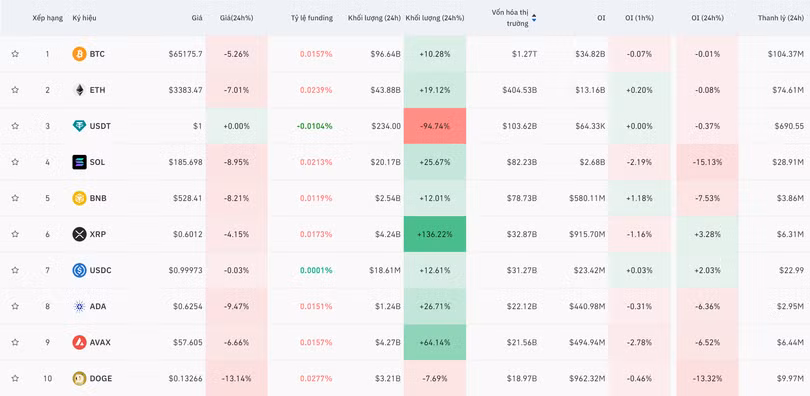Click the Ethereum coin logo
This screenshot has width=810, height=396.
click(79, 90)
